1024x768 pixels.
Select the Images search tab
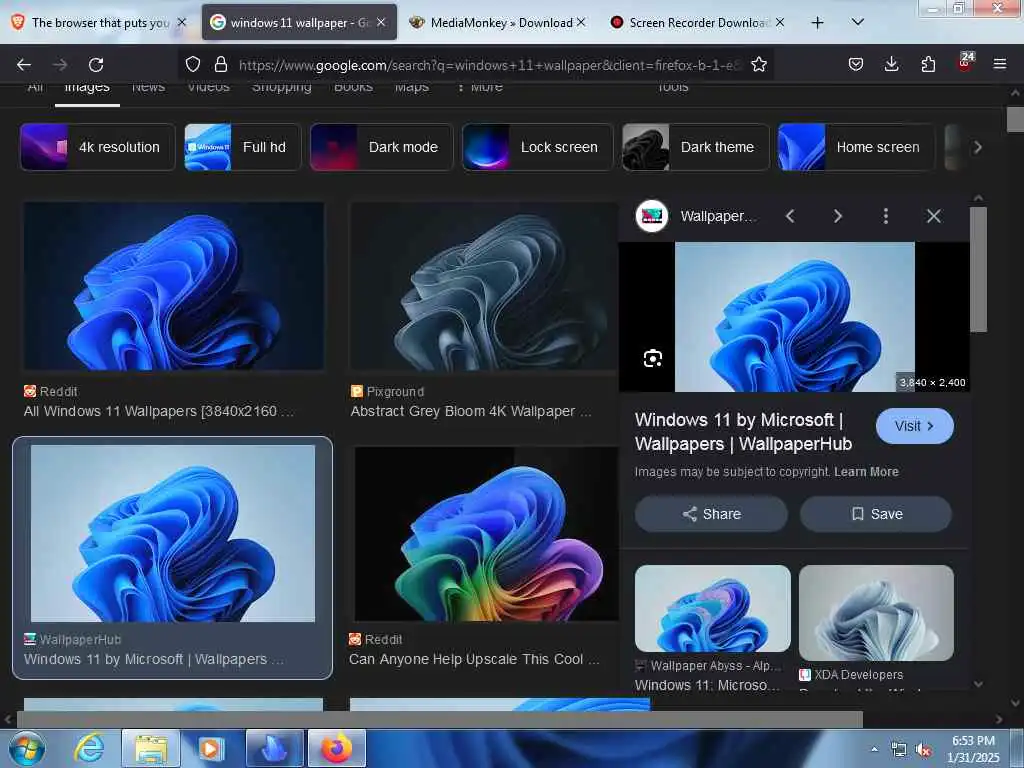[87, 87]
